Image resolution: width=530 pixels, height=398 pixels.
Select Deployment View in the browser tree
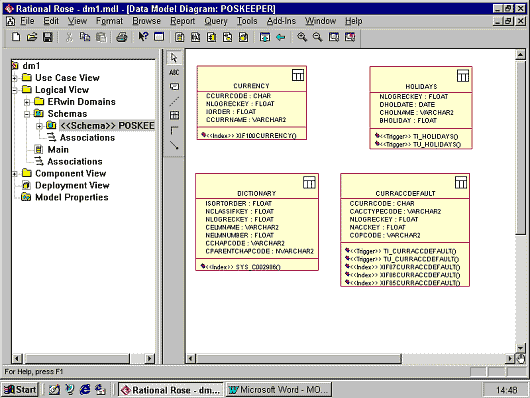pyautogui.click(x=72, y=185)
